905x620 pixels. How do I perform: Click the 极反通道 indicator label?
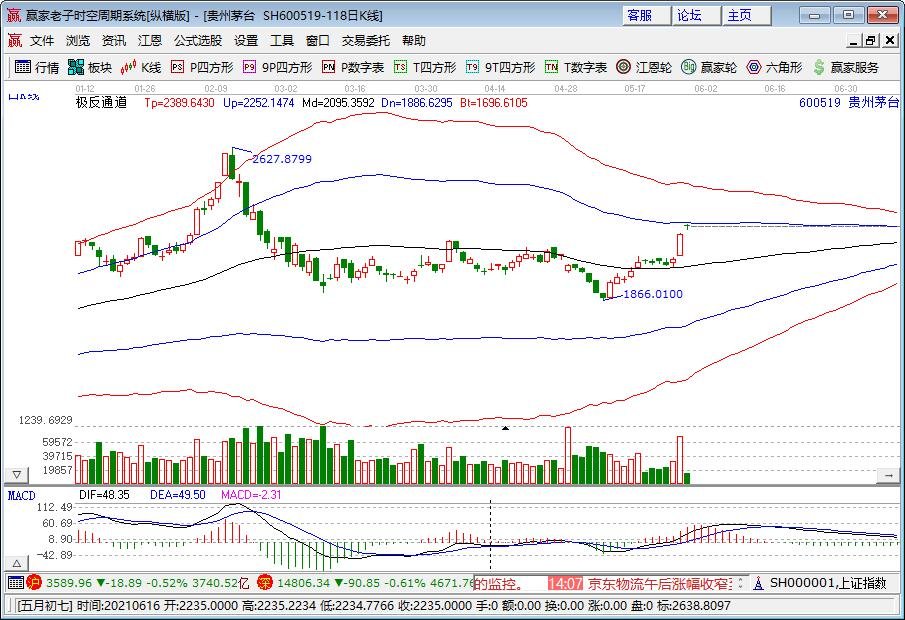coord(102,103)
